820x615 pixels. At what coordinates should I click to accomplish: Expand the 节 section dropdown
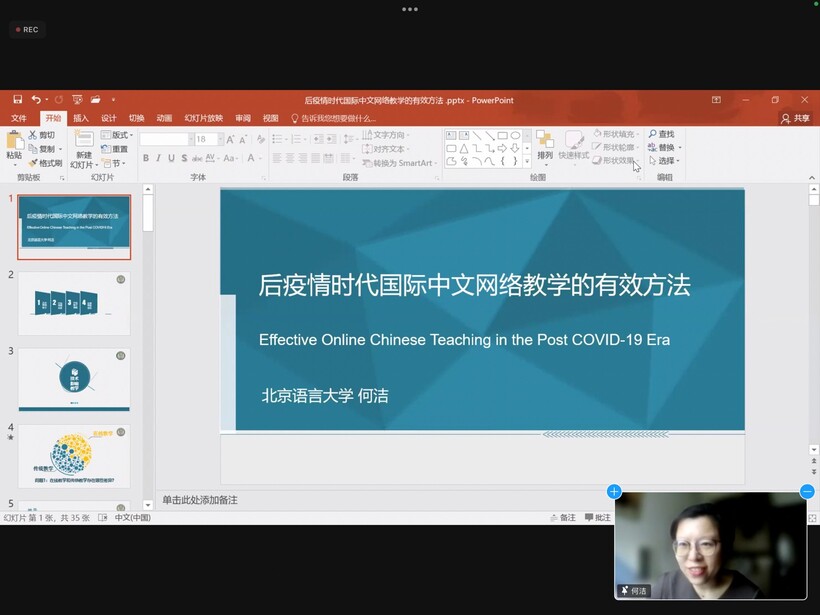pyautogui.click(x=113, y=163)
